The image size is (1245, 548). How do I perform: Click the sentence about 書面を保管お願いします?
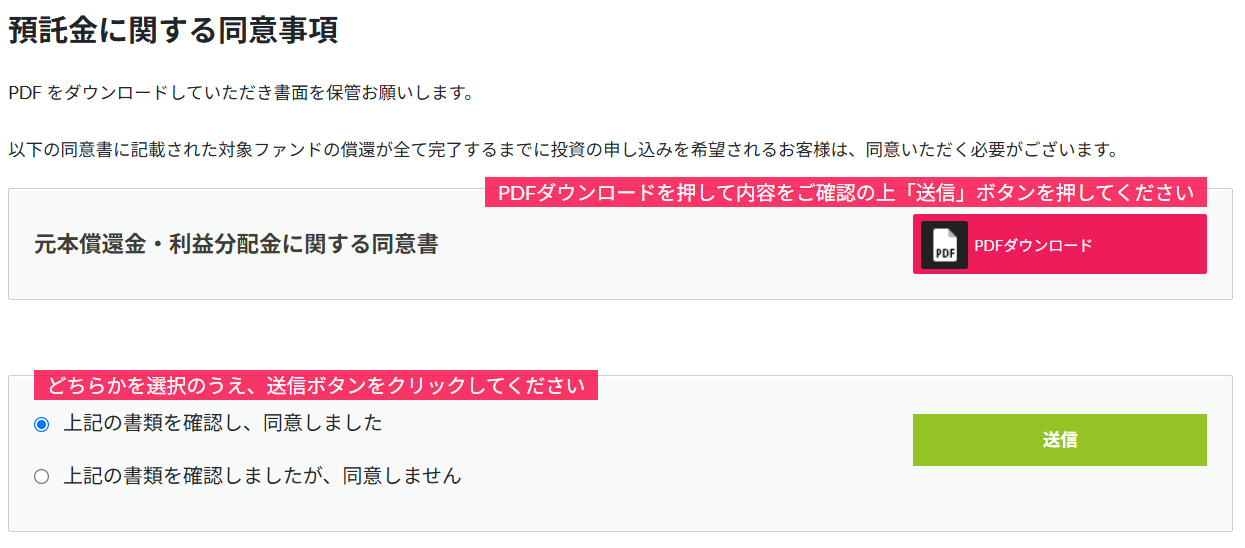(240, 93)
